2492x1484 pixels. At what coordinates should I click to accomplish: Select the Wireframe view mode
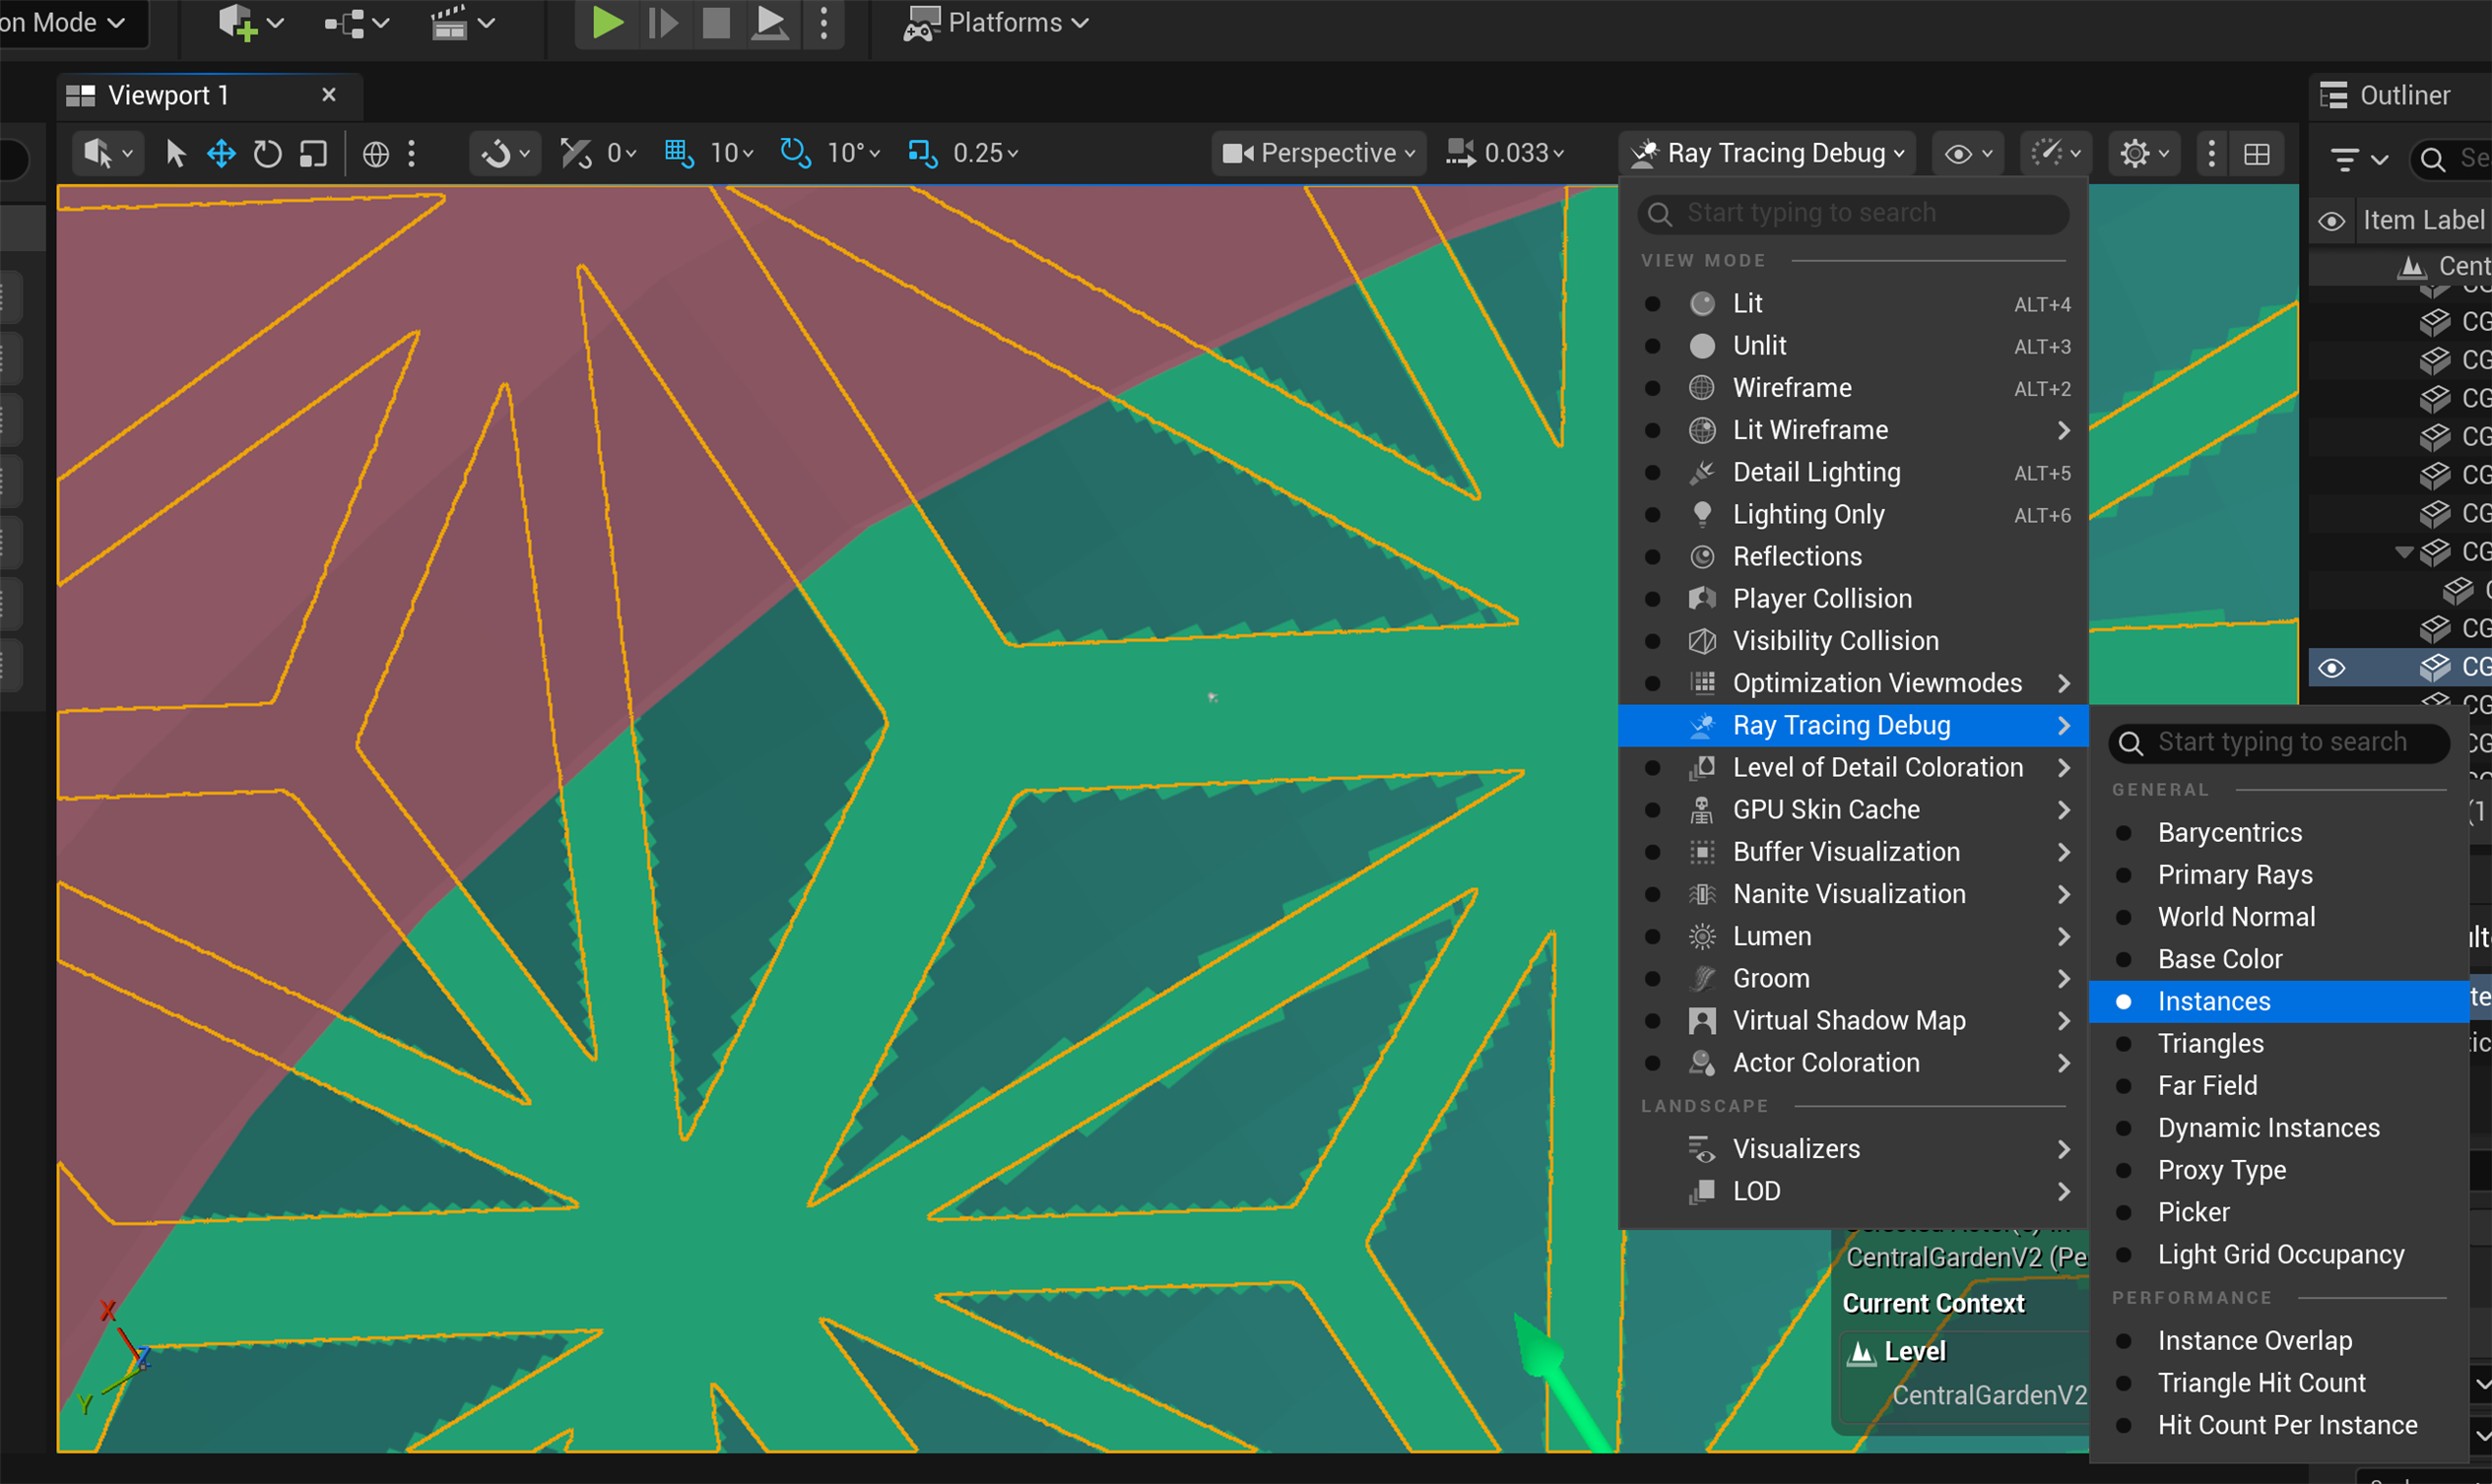(1853, 387)
